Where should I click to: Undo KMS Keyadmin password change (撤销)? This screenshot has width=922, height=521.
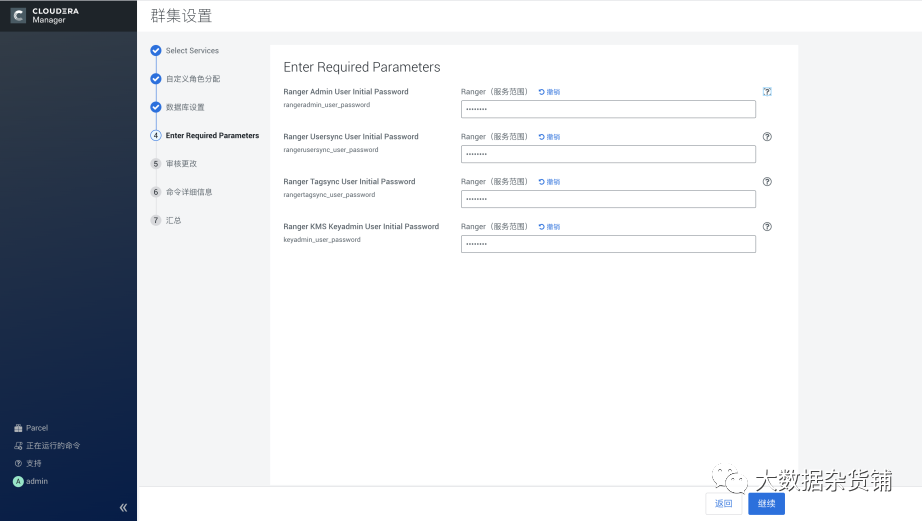[549, 227]
